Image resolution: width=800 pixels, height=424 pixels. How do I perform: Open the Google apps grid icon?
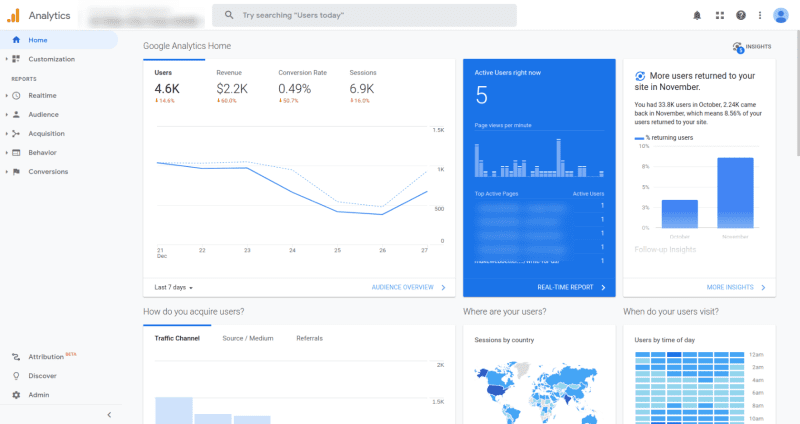(x=719, y=15)
